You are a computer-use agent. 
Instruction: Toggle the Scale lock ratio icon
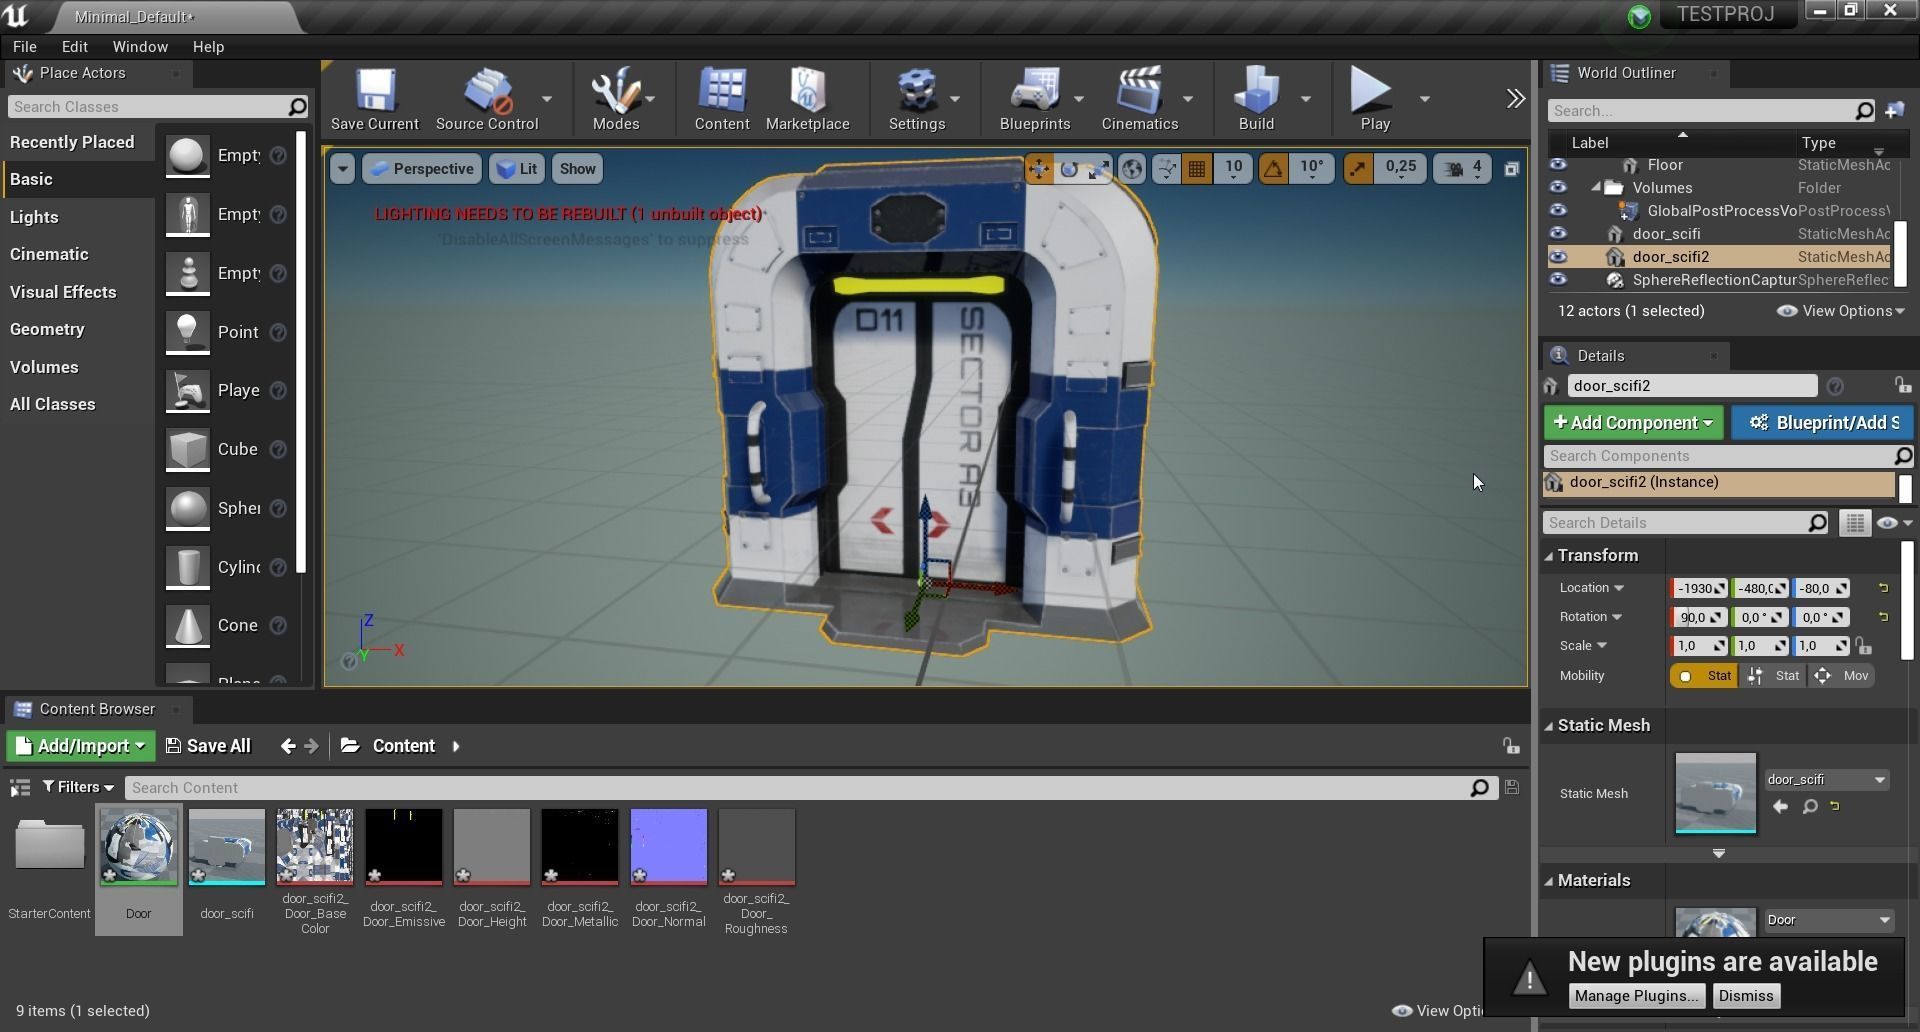point(1863,646)
